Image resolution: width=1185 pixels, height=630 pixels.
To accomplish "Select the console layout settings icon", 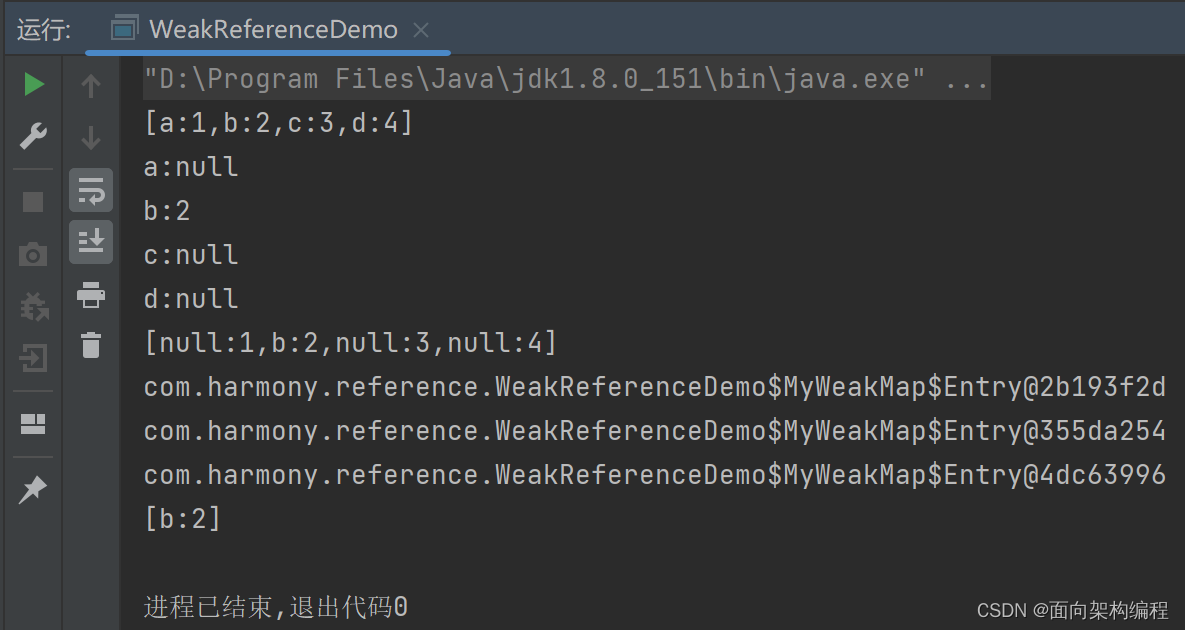I will pyautogui.click(x=33, y=424).
